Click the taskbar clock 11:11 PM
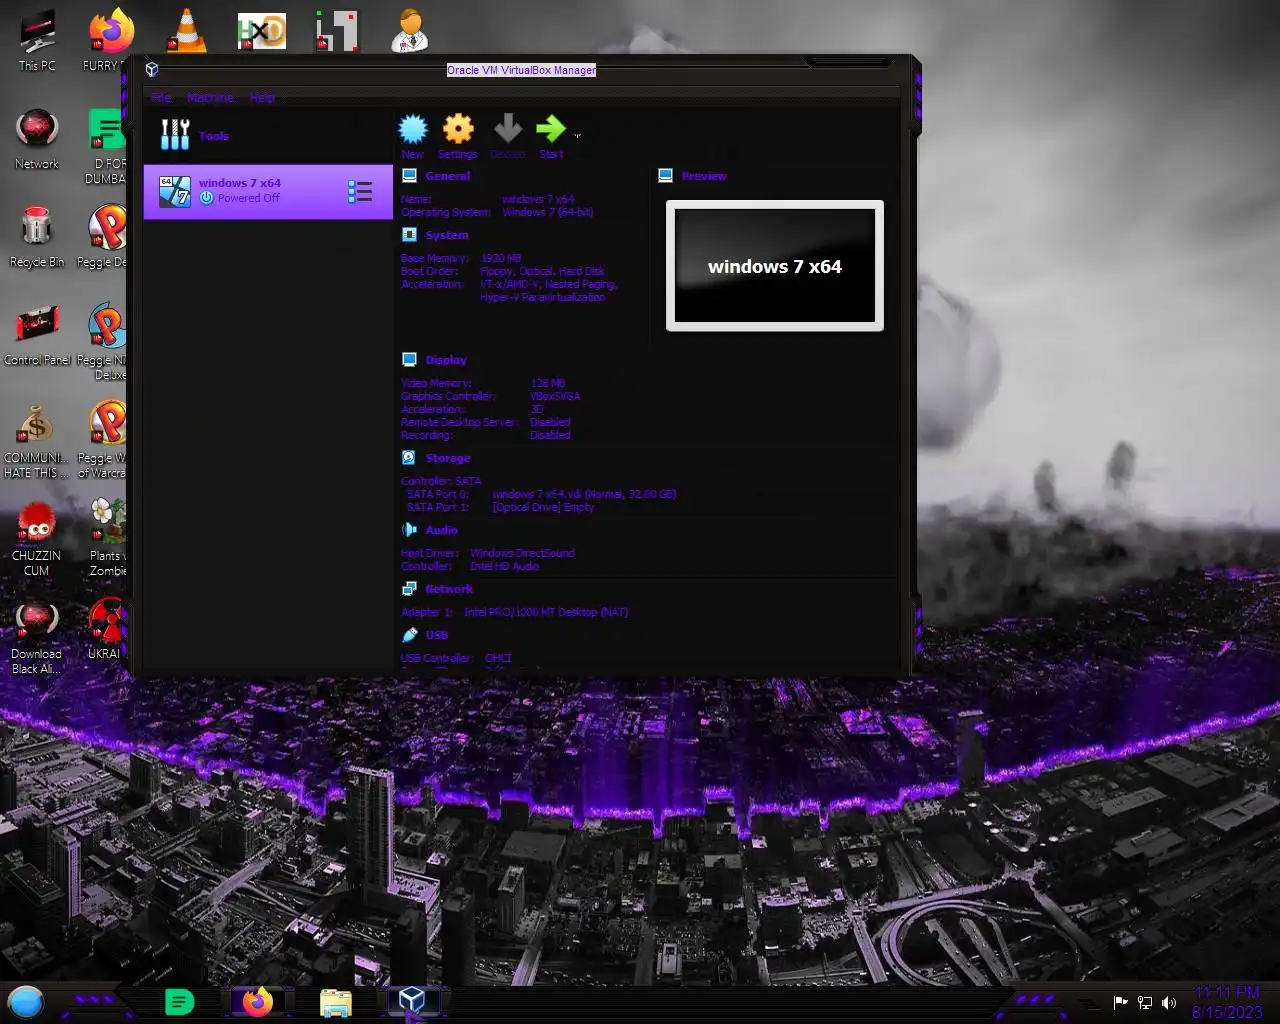This screenshot has width=1280, height=1024. (1227, 993)
